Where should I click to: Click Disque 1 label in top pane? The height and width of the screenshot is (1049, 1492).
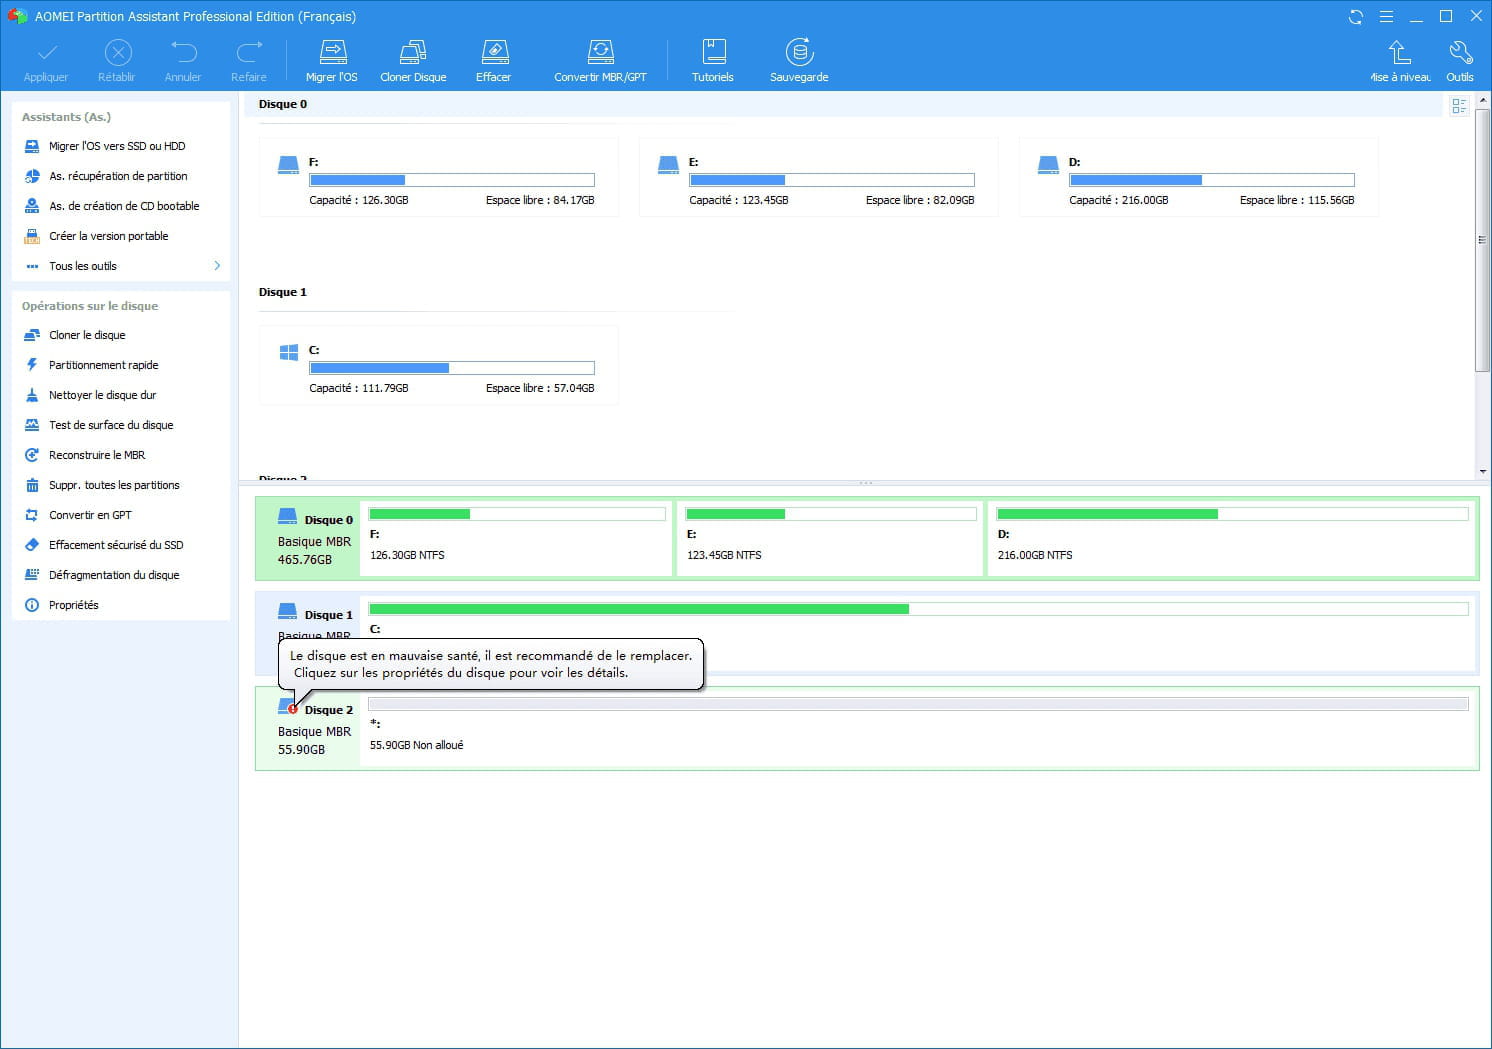(x=283, y=292)
